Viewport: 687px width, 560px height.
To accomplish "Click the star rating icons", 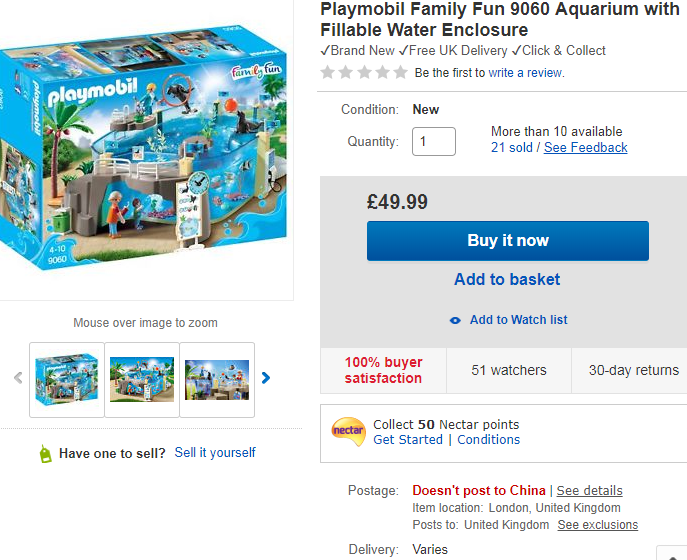I will [x=363, y=72].
